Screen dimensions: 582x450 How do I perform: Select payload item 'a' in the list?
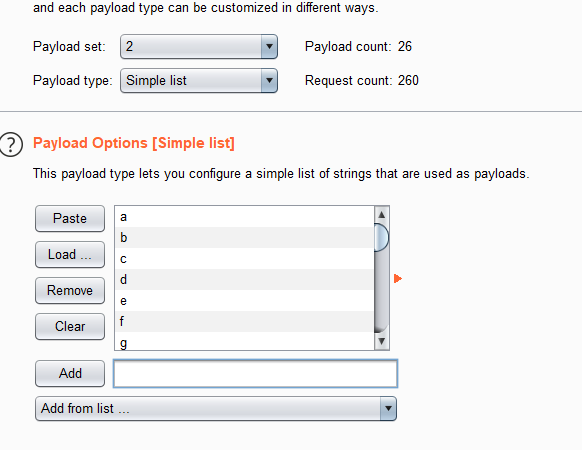[244, 217]
